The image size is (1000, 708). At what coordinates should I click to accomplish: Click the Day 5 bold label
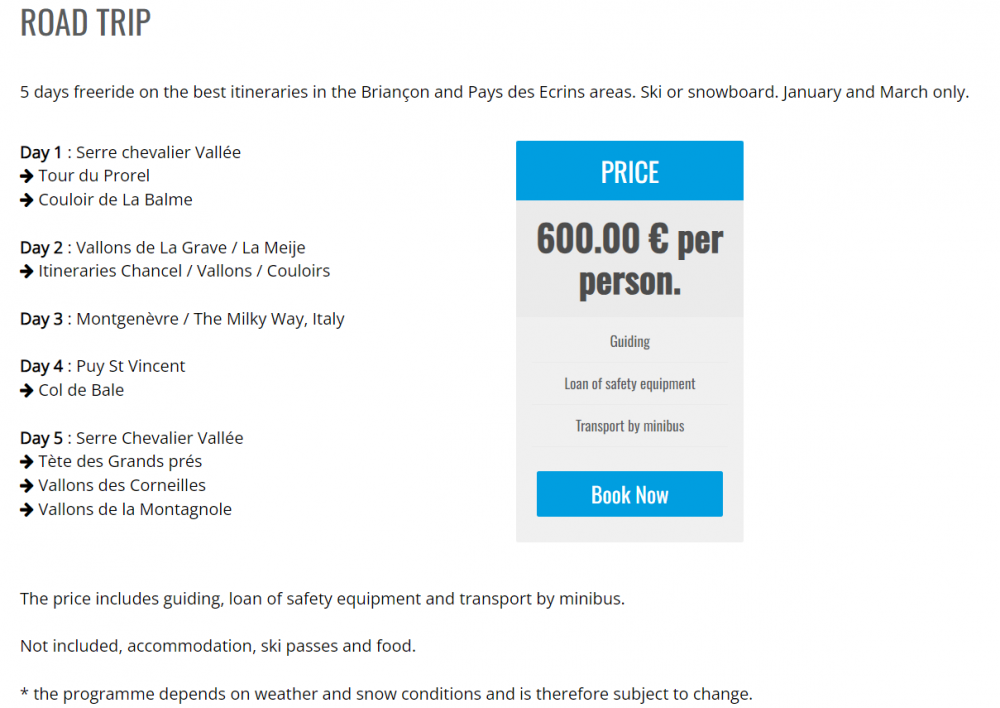pos(41,438)
